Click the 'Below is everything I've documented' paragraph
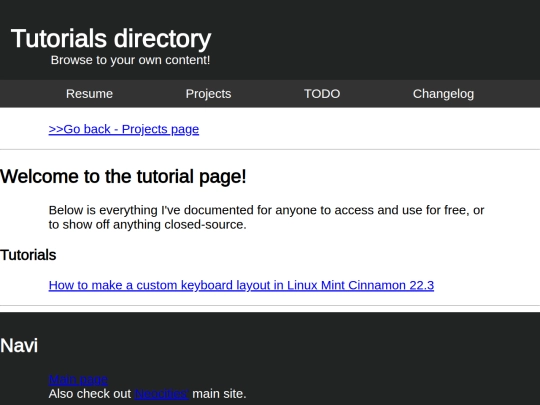 pyautogui.click(x=266, y=217)
